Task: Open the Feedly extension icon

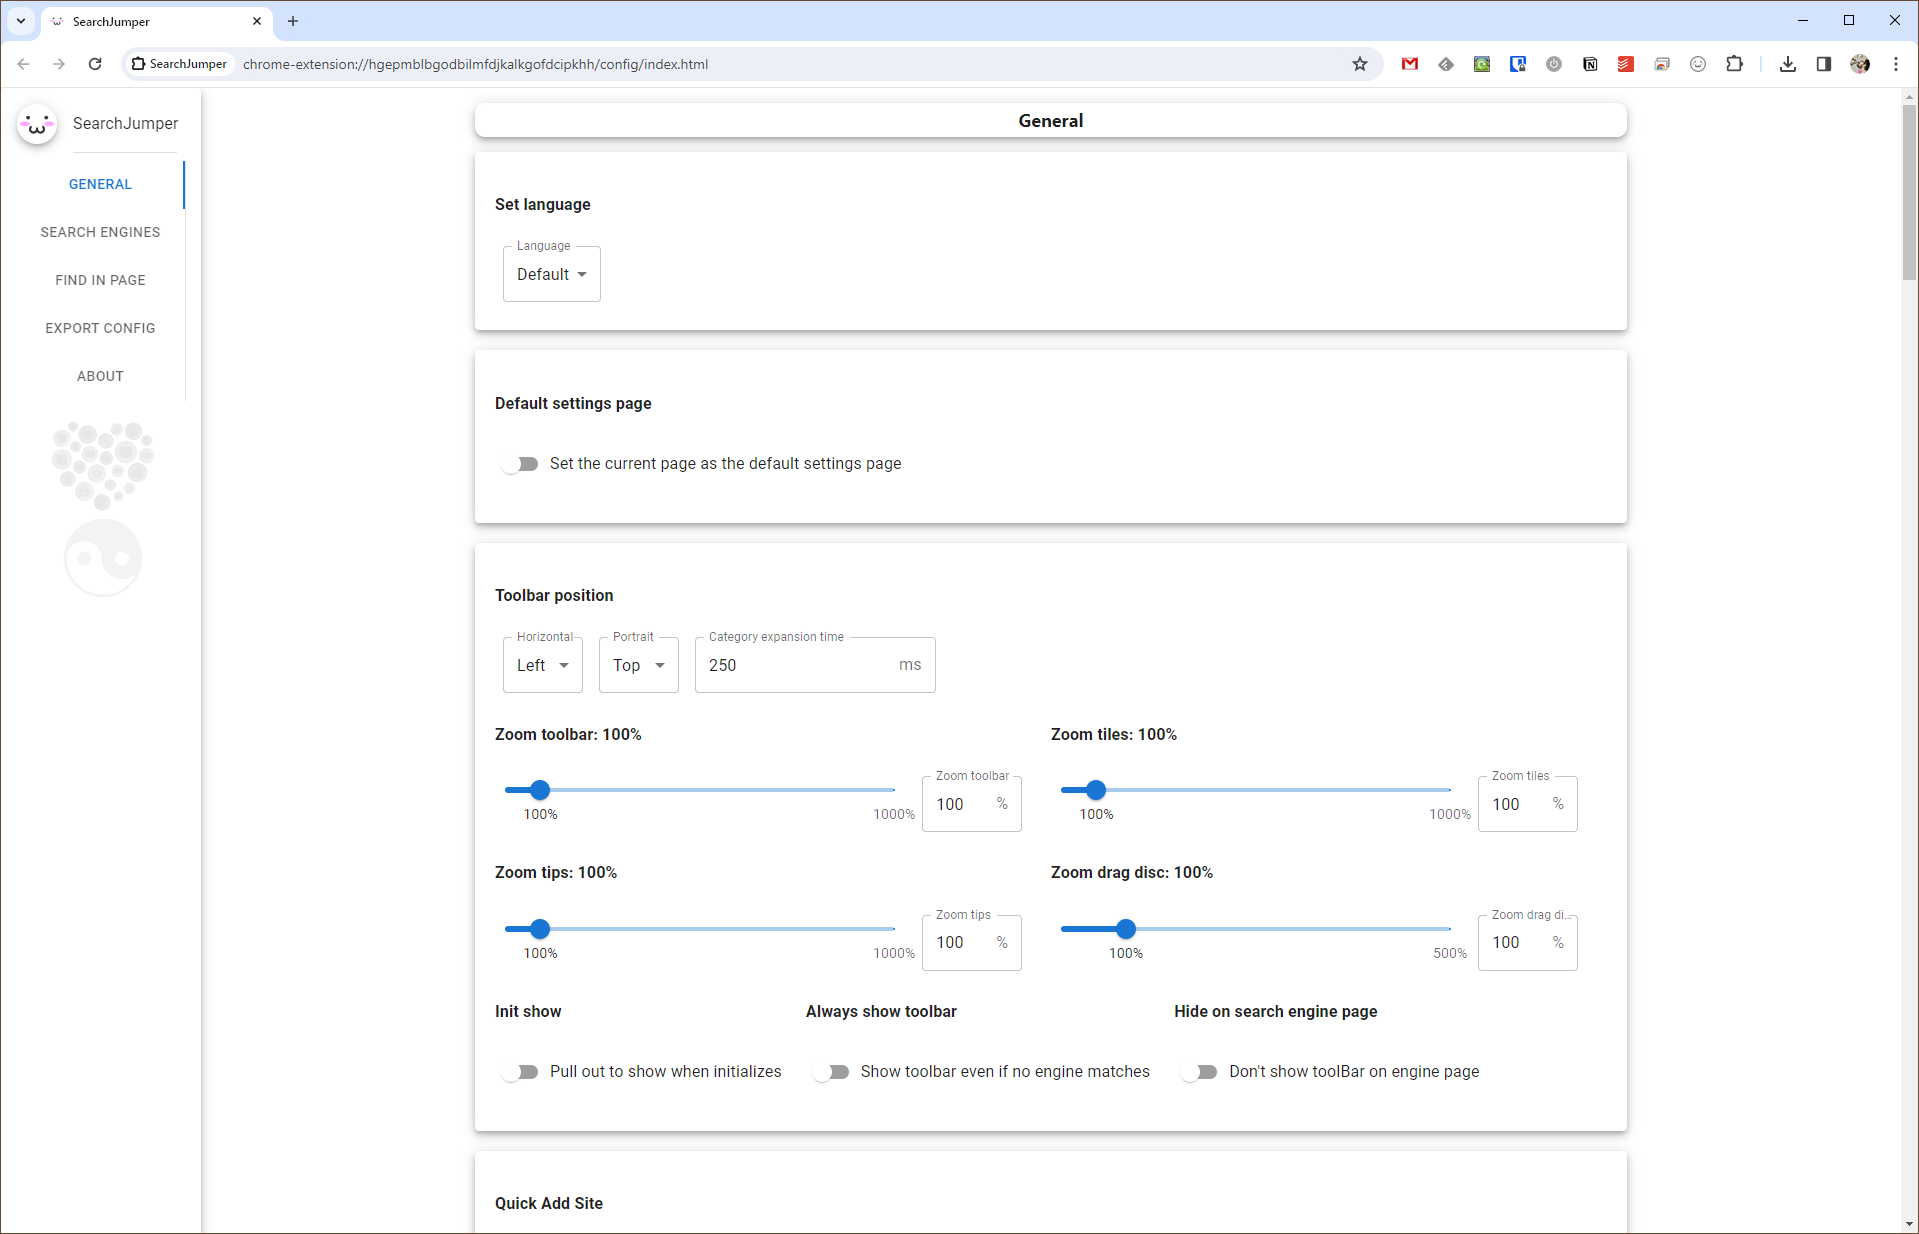Action: tap(1446, 64)
